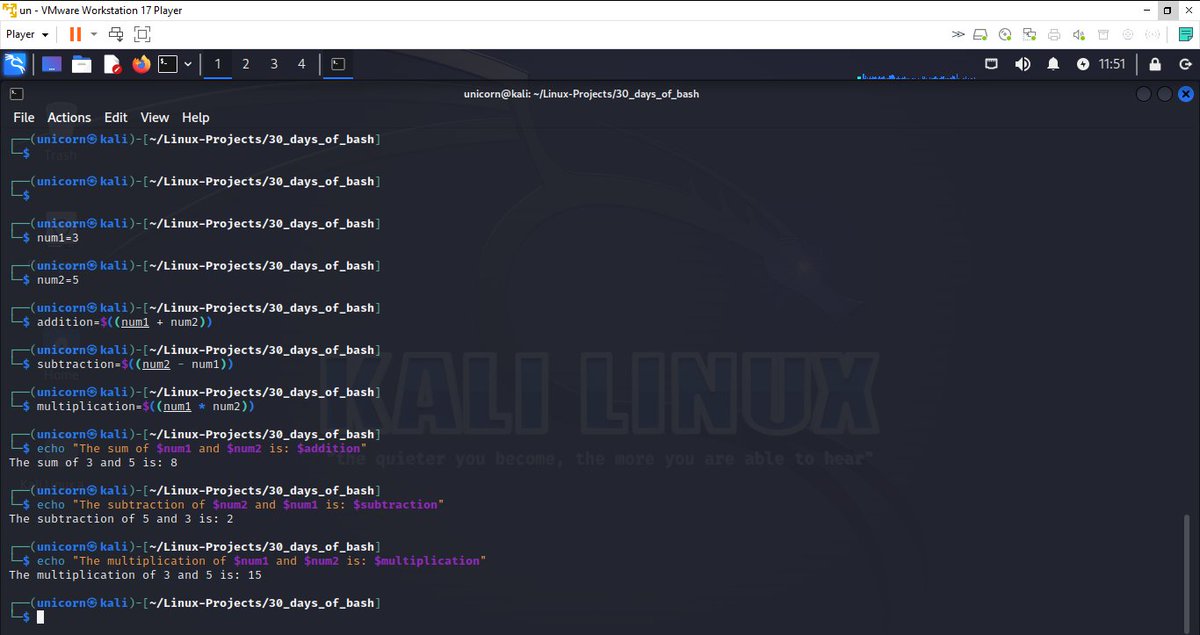Open the file manager from the panel
This screenshot has height=635, width=1200.
[x=82, y=64]
